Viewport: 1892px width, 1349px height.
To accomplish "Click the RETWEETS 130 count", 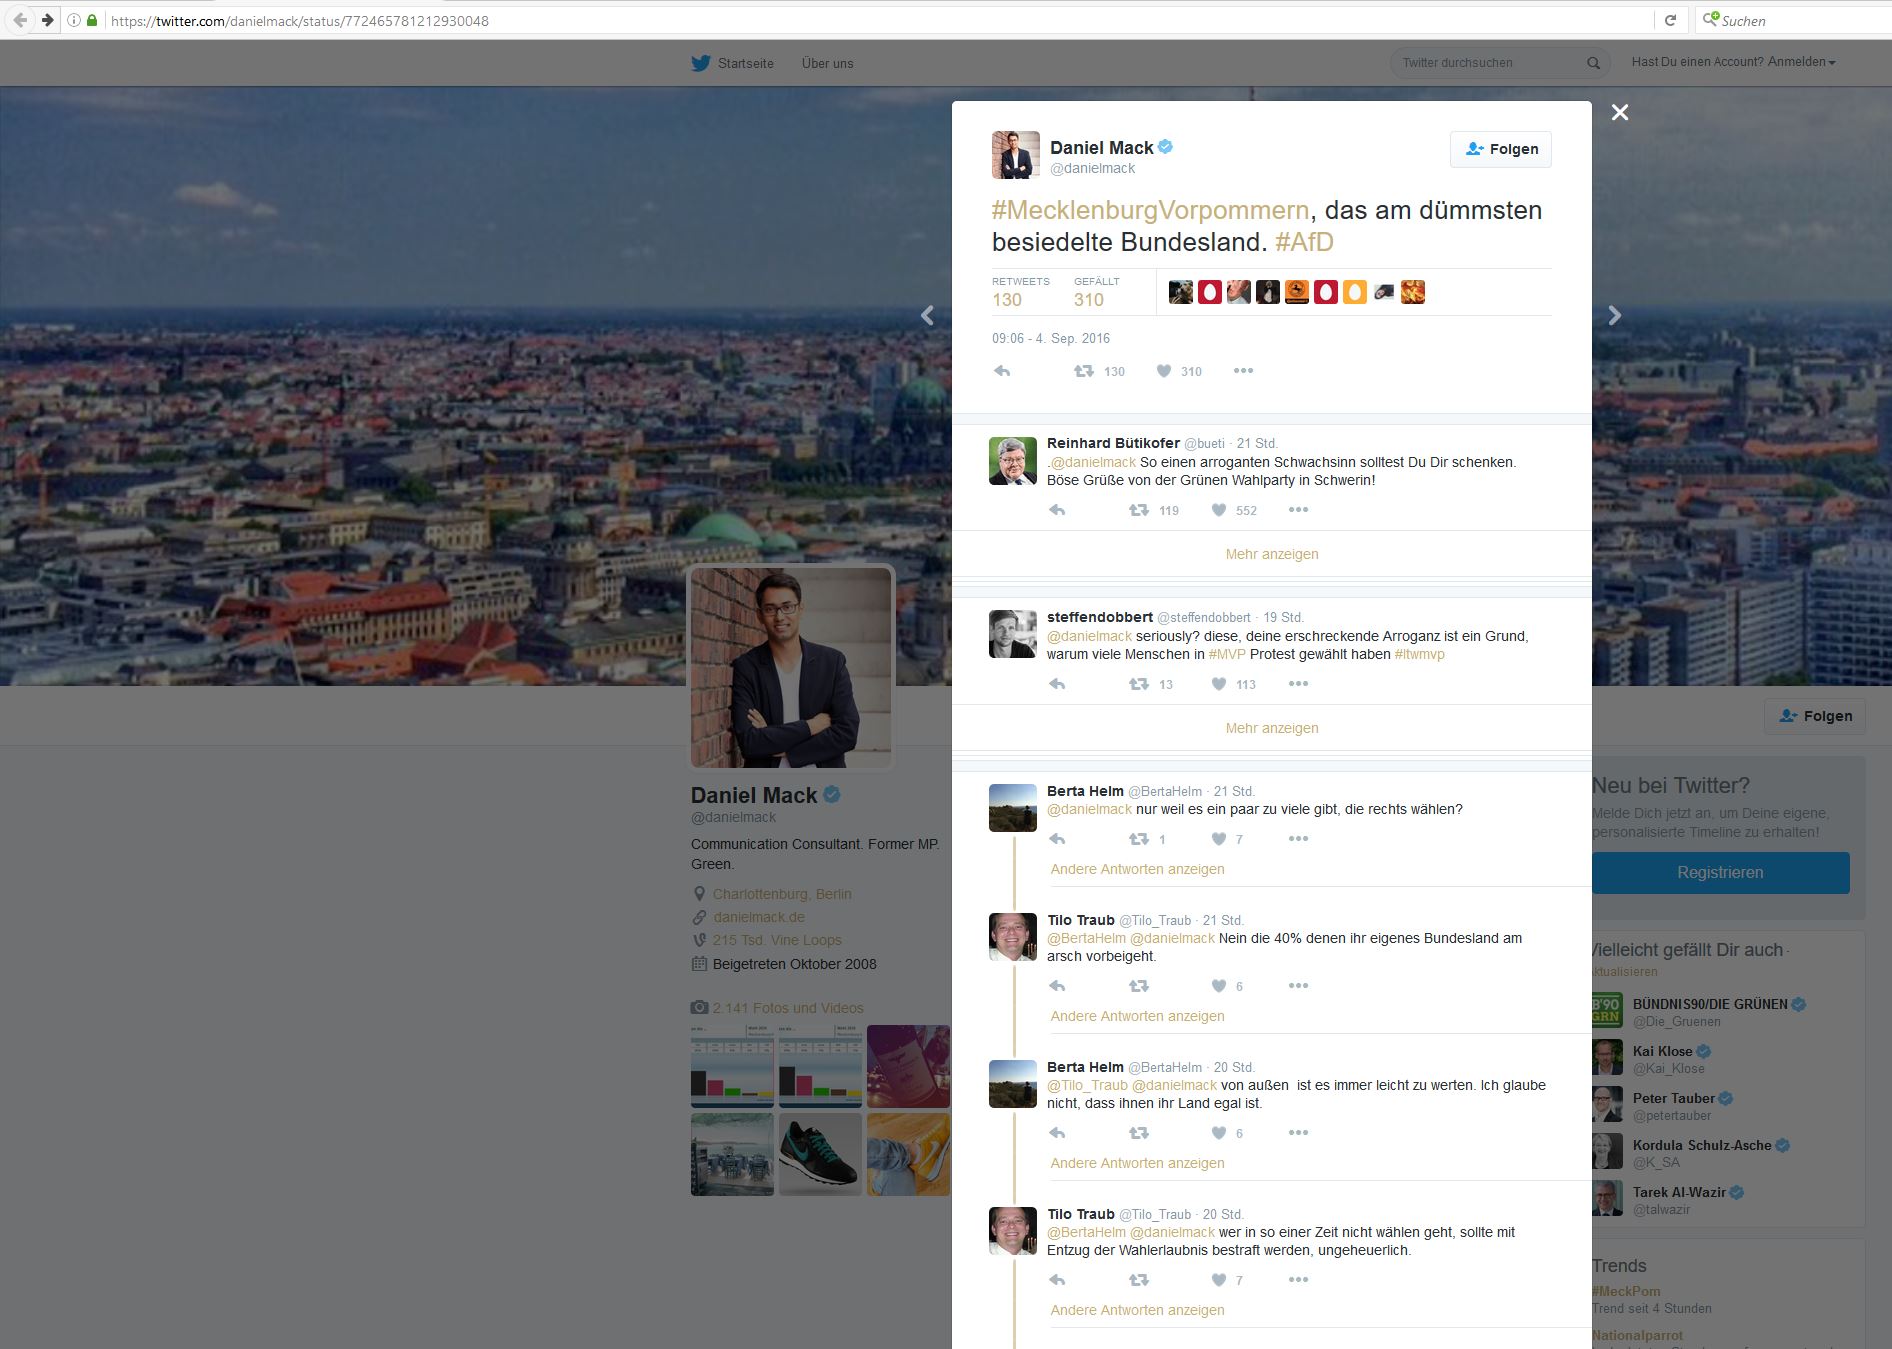I will 1020,292.
